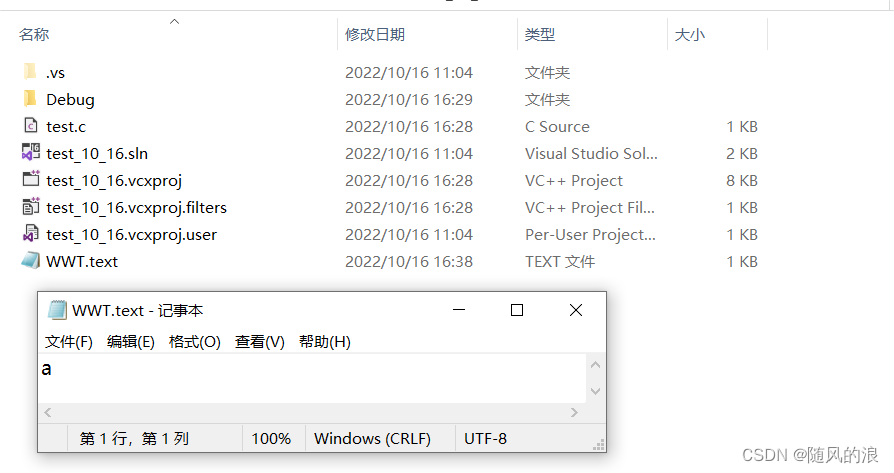Click the Notepad title bar icon
Screen dimensions: 894x473
pos(57,310)
